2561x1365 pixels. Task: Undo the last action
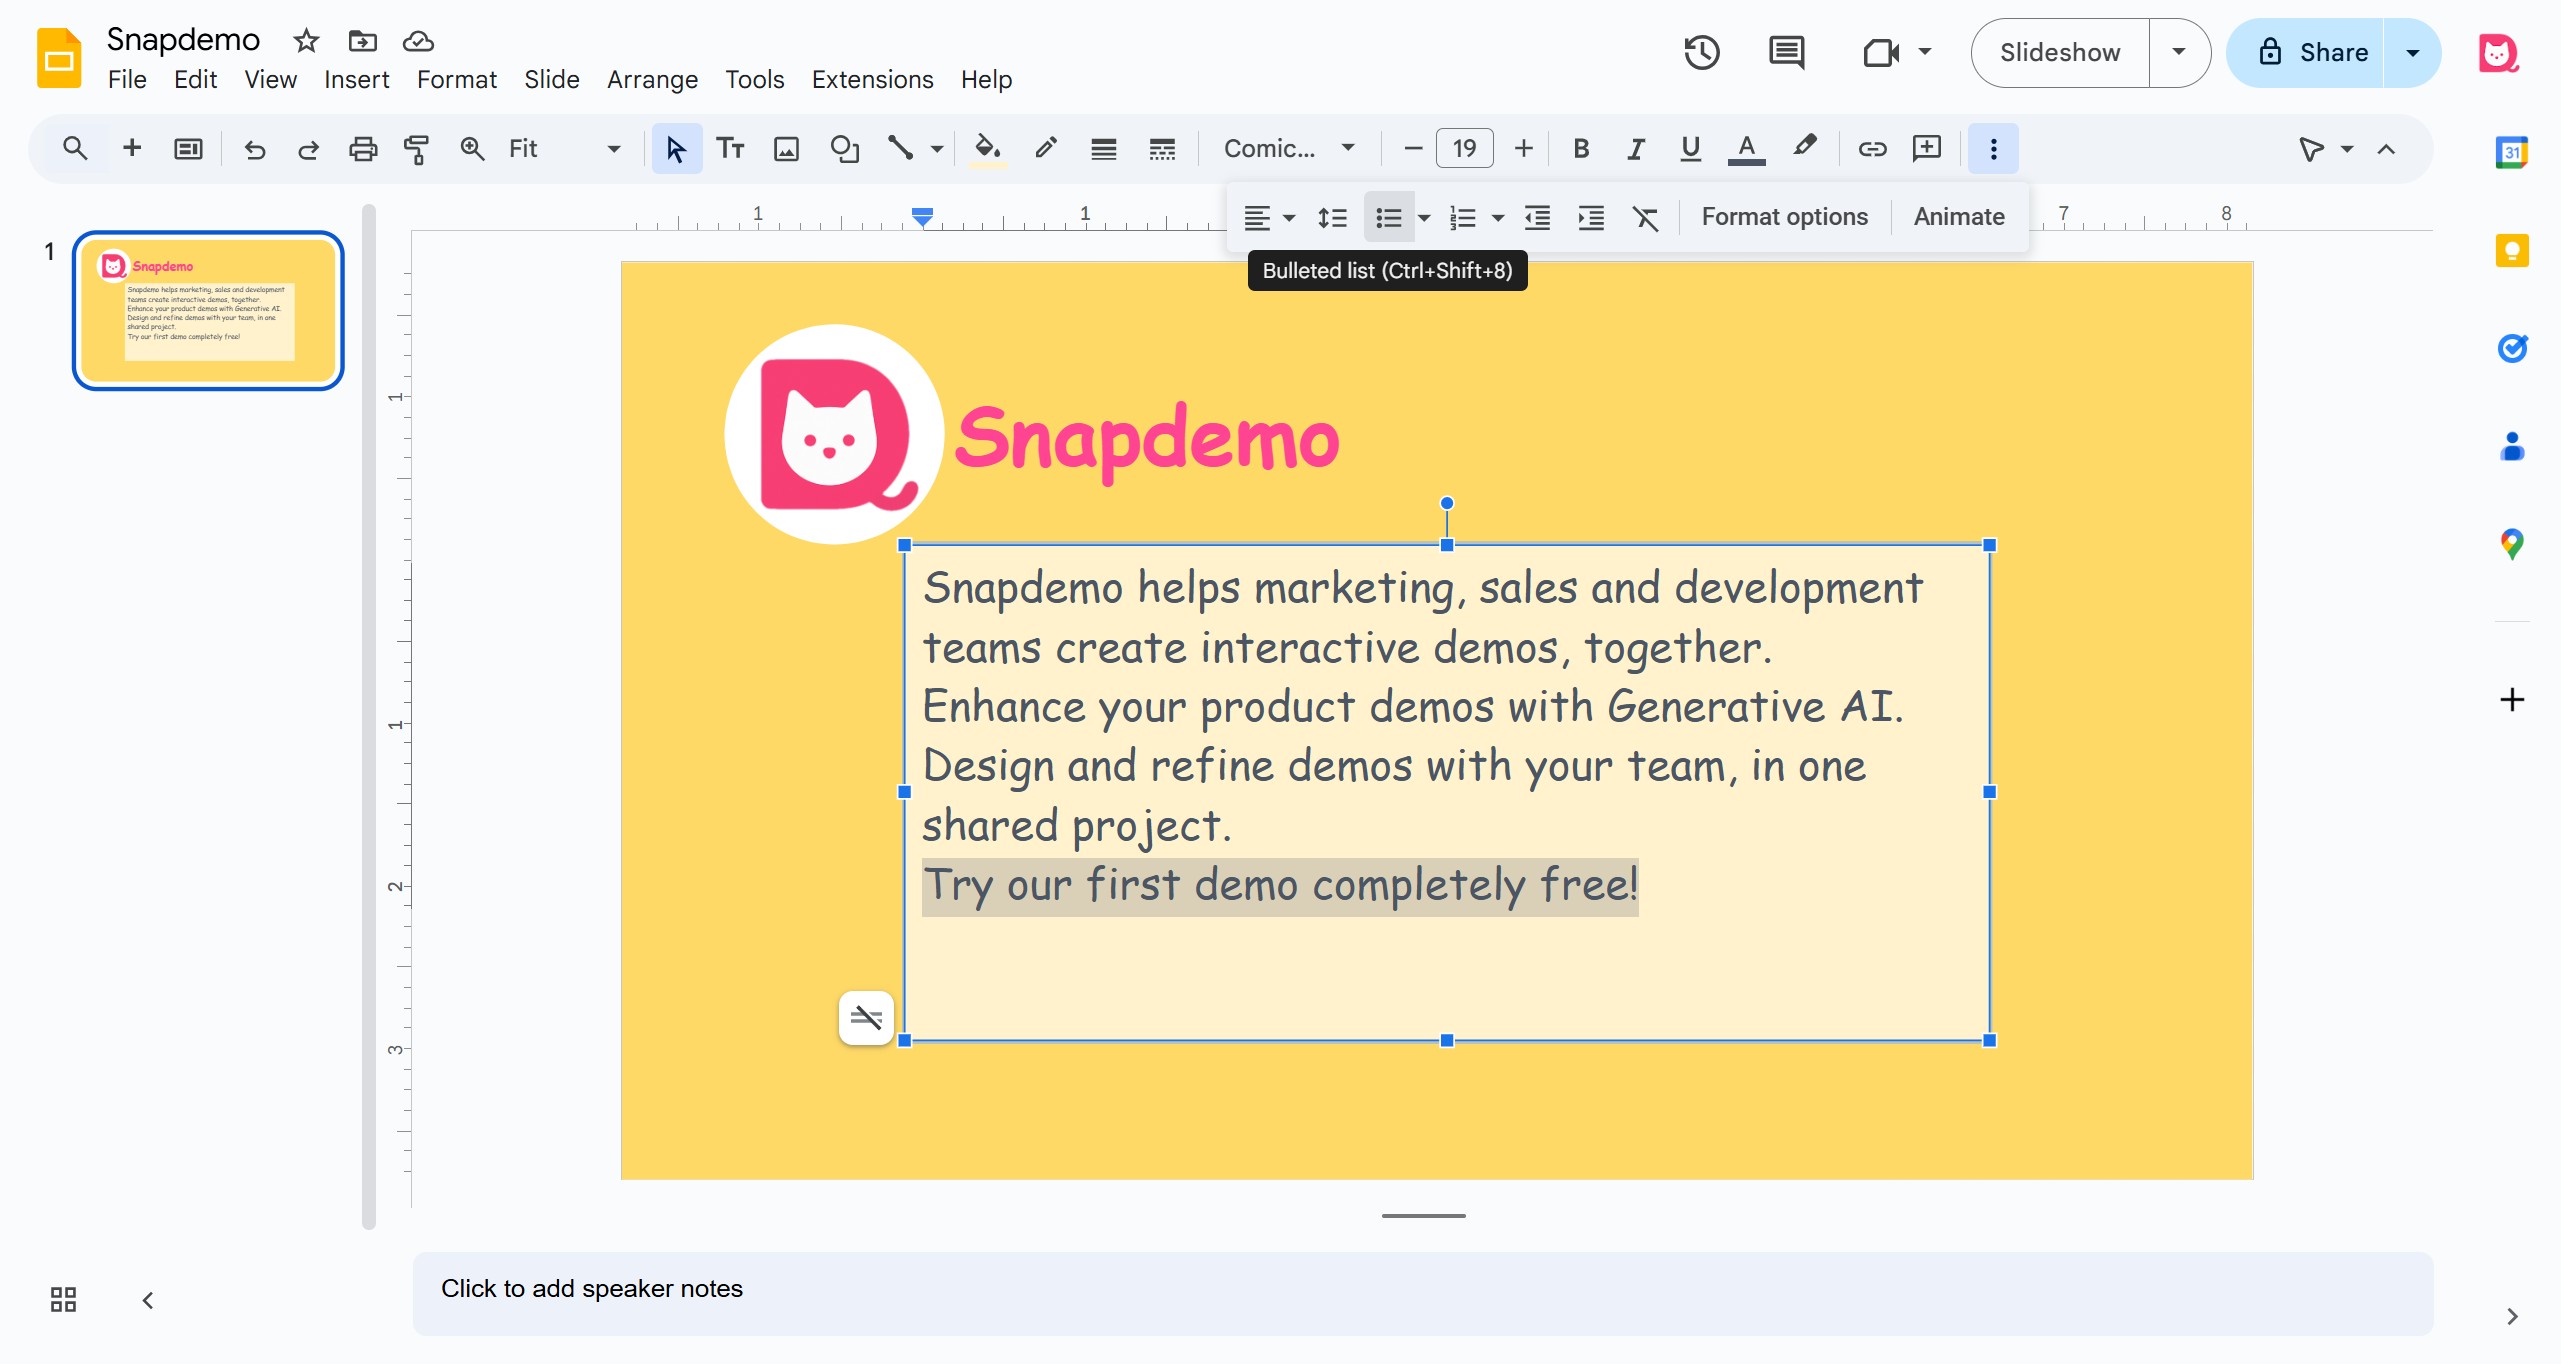click(255, 149)
